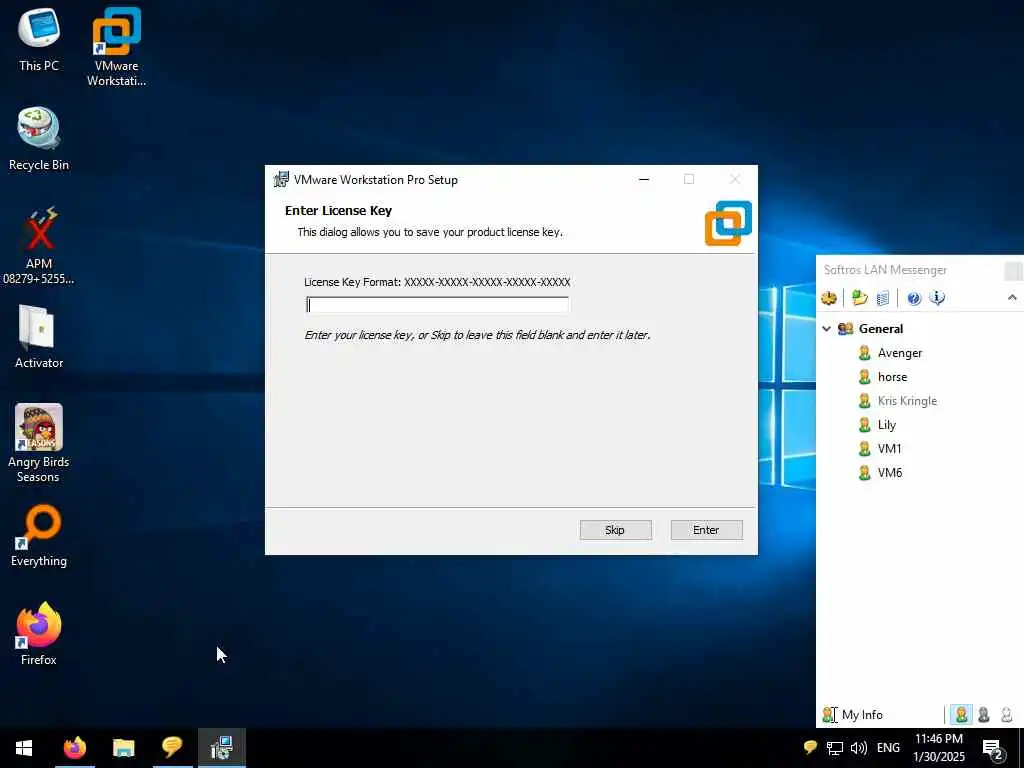This screenshot has width=1024, height=768.
Task: Select VMware Workstation desktop shortcut
Action: coord(116,47)
